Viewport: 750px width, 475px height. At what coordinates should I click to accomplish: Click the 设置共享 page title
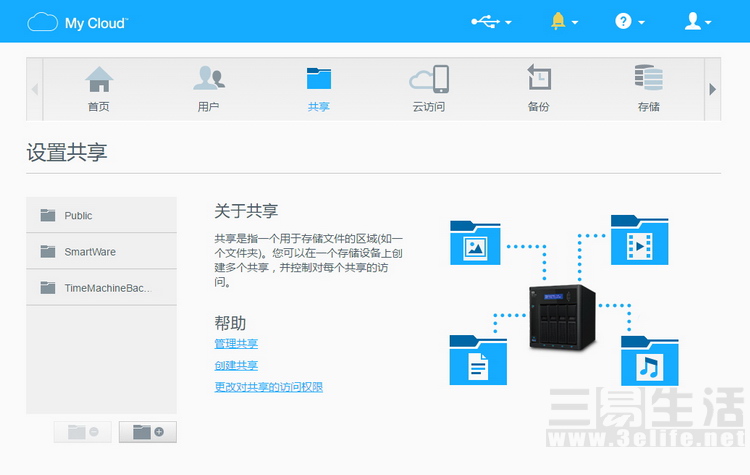66,153
